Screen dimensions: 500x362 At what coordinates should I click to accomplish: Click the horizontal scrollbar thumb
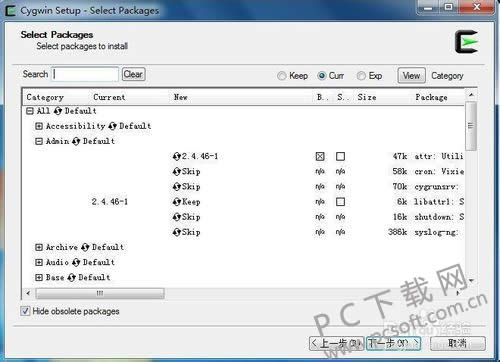pos(100,293)
